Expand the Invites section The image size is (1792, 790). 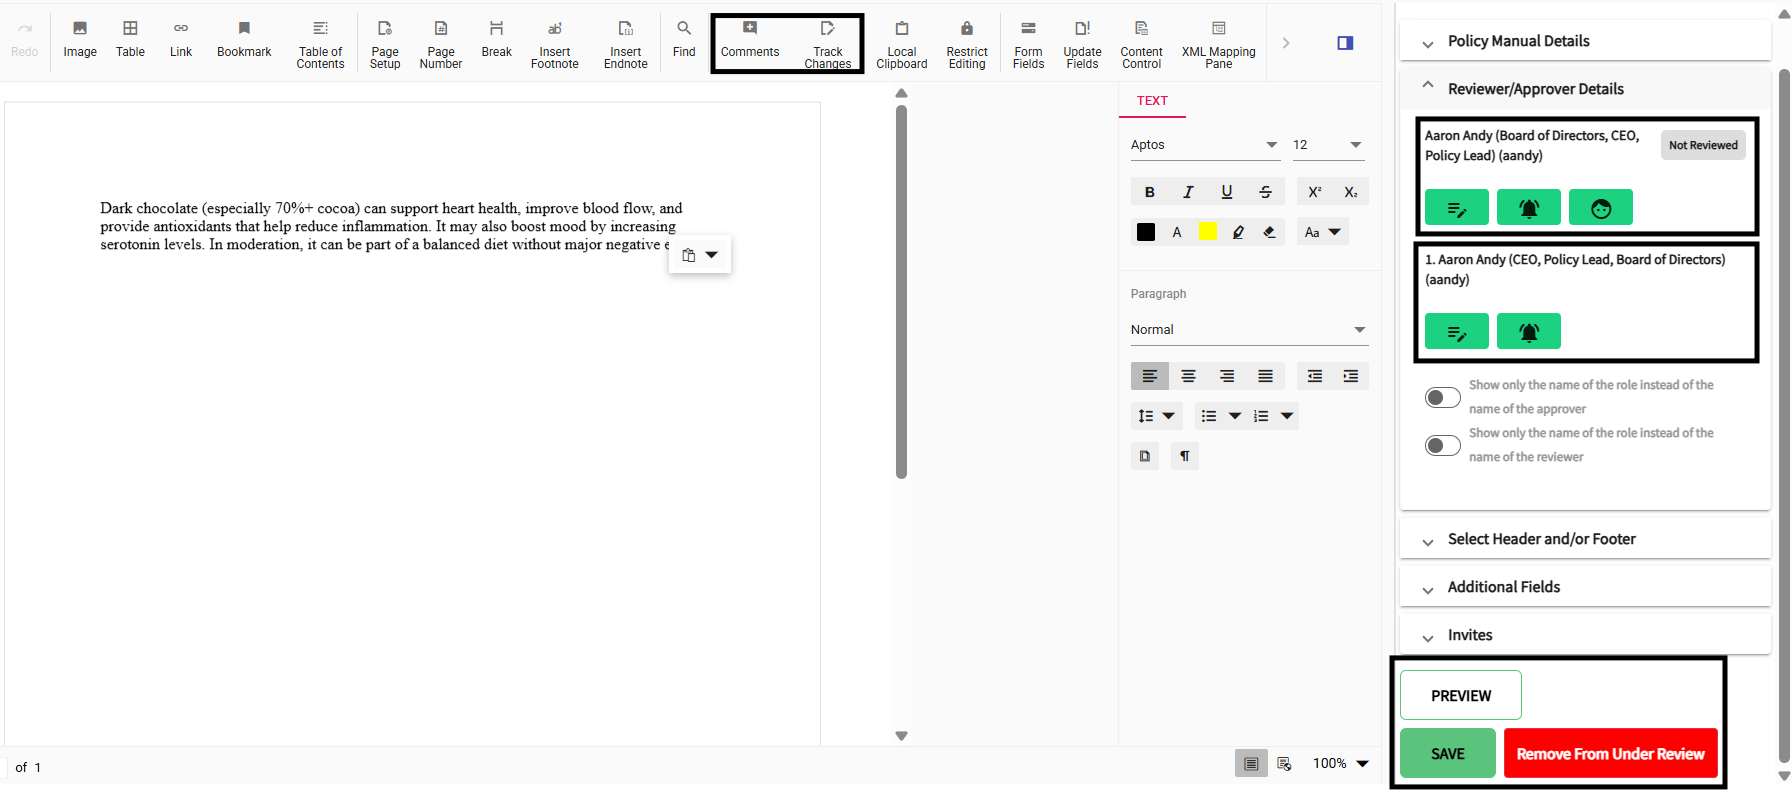pos(1585,635)
